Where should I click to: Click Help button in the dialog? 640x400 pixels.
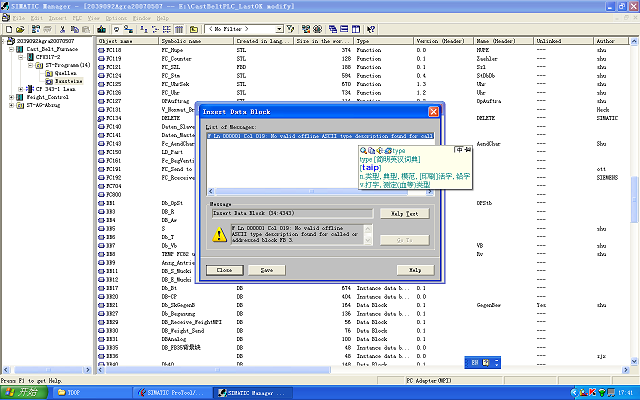click(x=415, y=270)
